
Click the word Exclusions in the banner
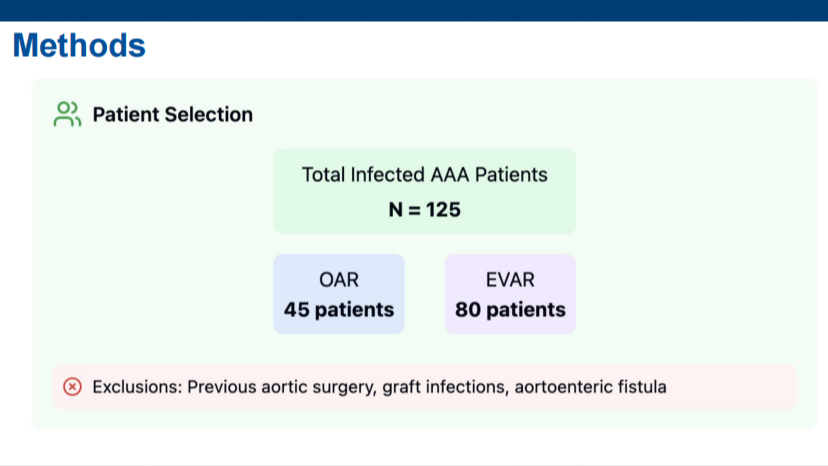coord(137,387)
